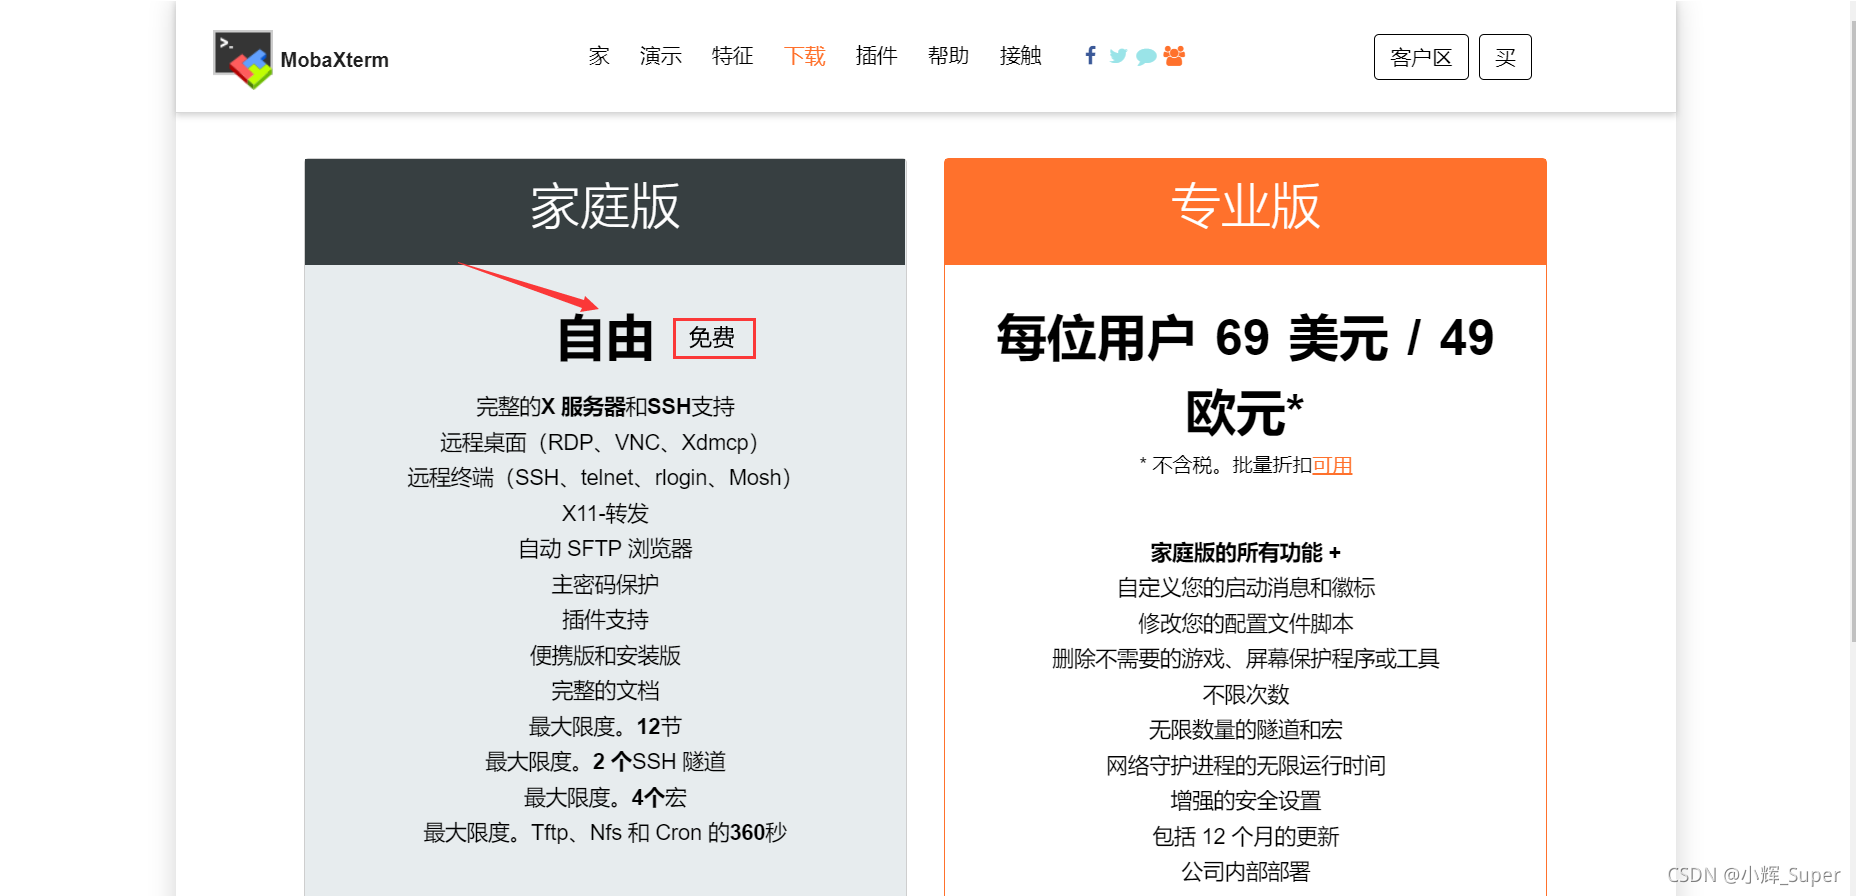
Task: Click the 修改您的配置文件脚本 line
Action: [x=1246, y=624]
